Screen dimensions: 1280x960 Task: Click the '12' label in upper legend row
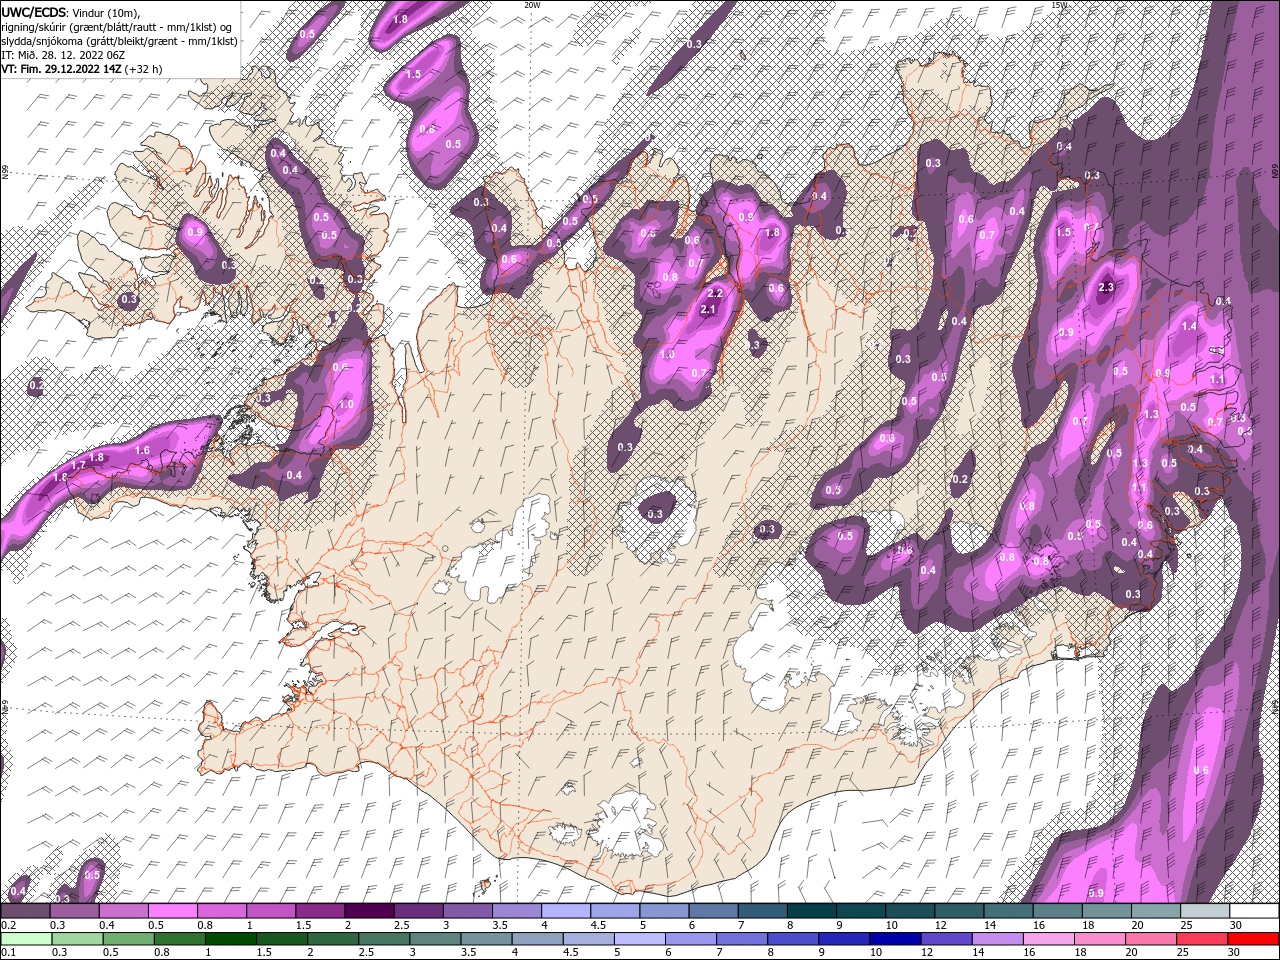(939, 925)
